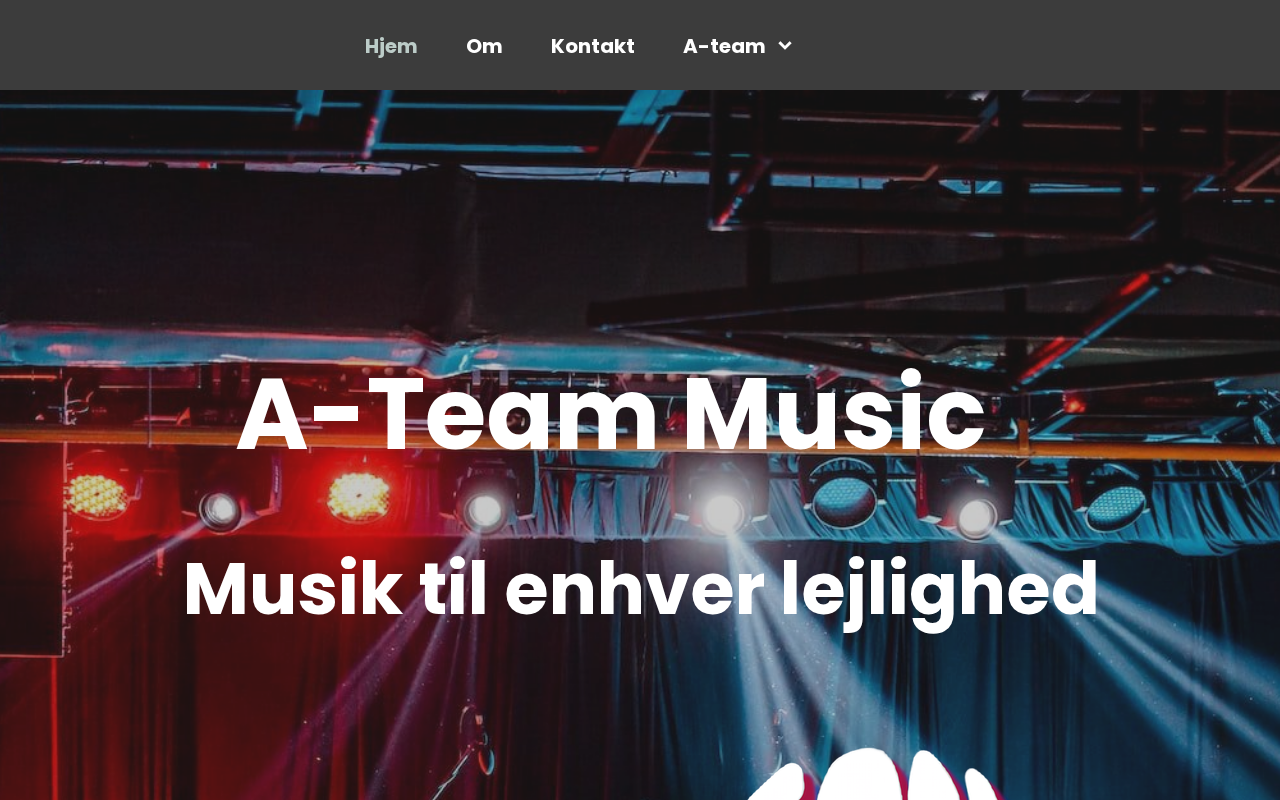The image size is (1280, 800).
Task: Click the word 'lejlighed' in the subtitle
Action: click(x=940, y=590)
